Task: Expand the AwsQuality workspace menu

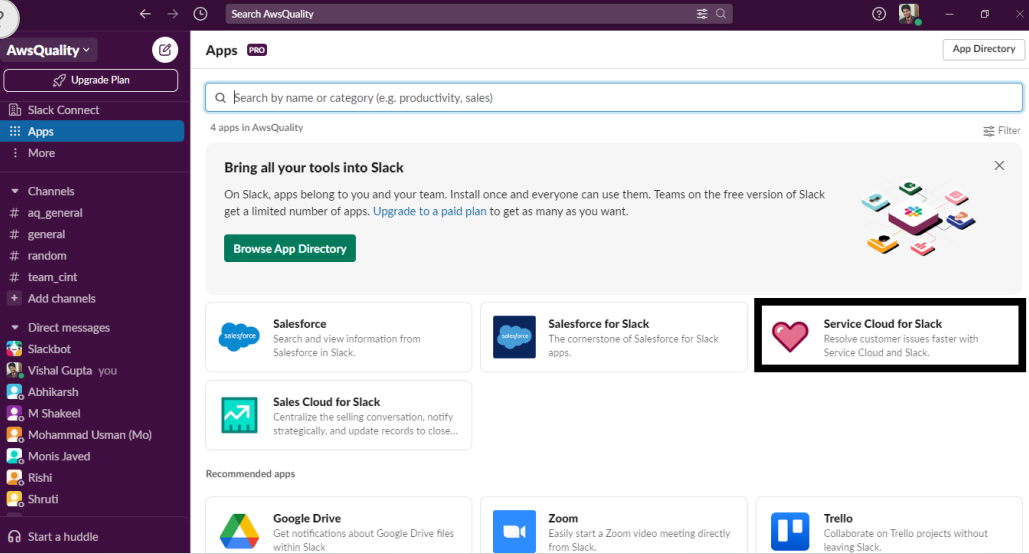Action: 49,50
